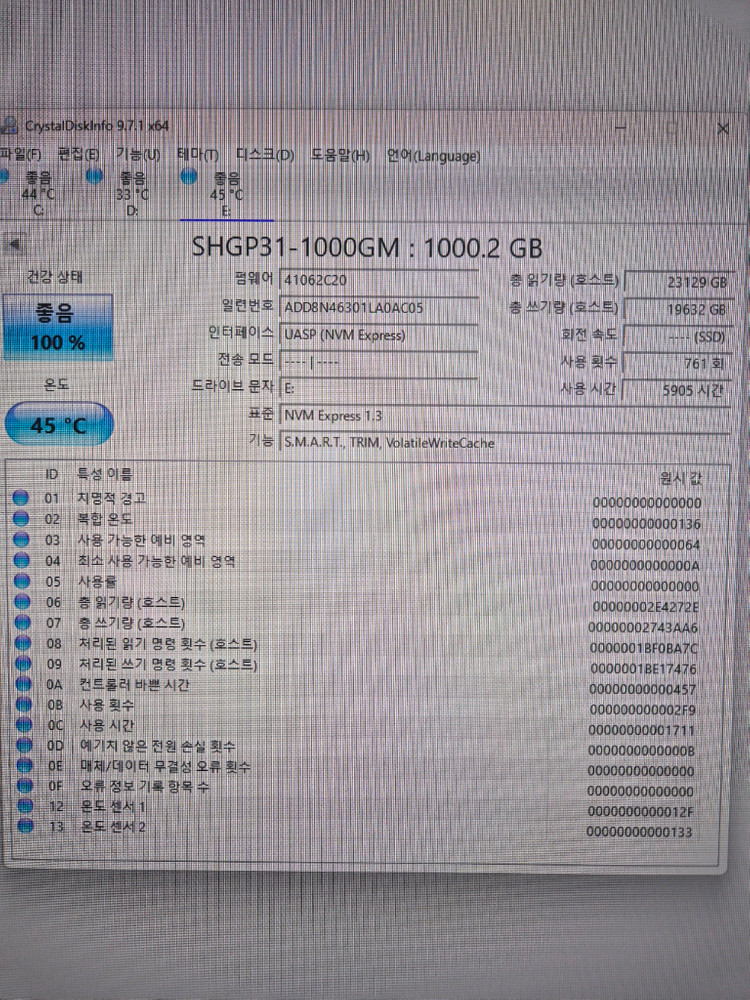This screenshot has width=750, height=1000.
Task: Open the 파일(F) menu
Action: 20,154
